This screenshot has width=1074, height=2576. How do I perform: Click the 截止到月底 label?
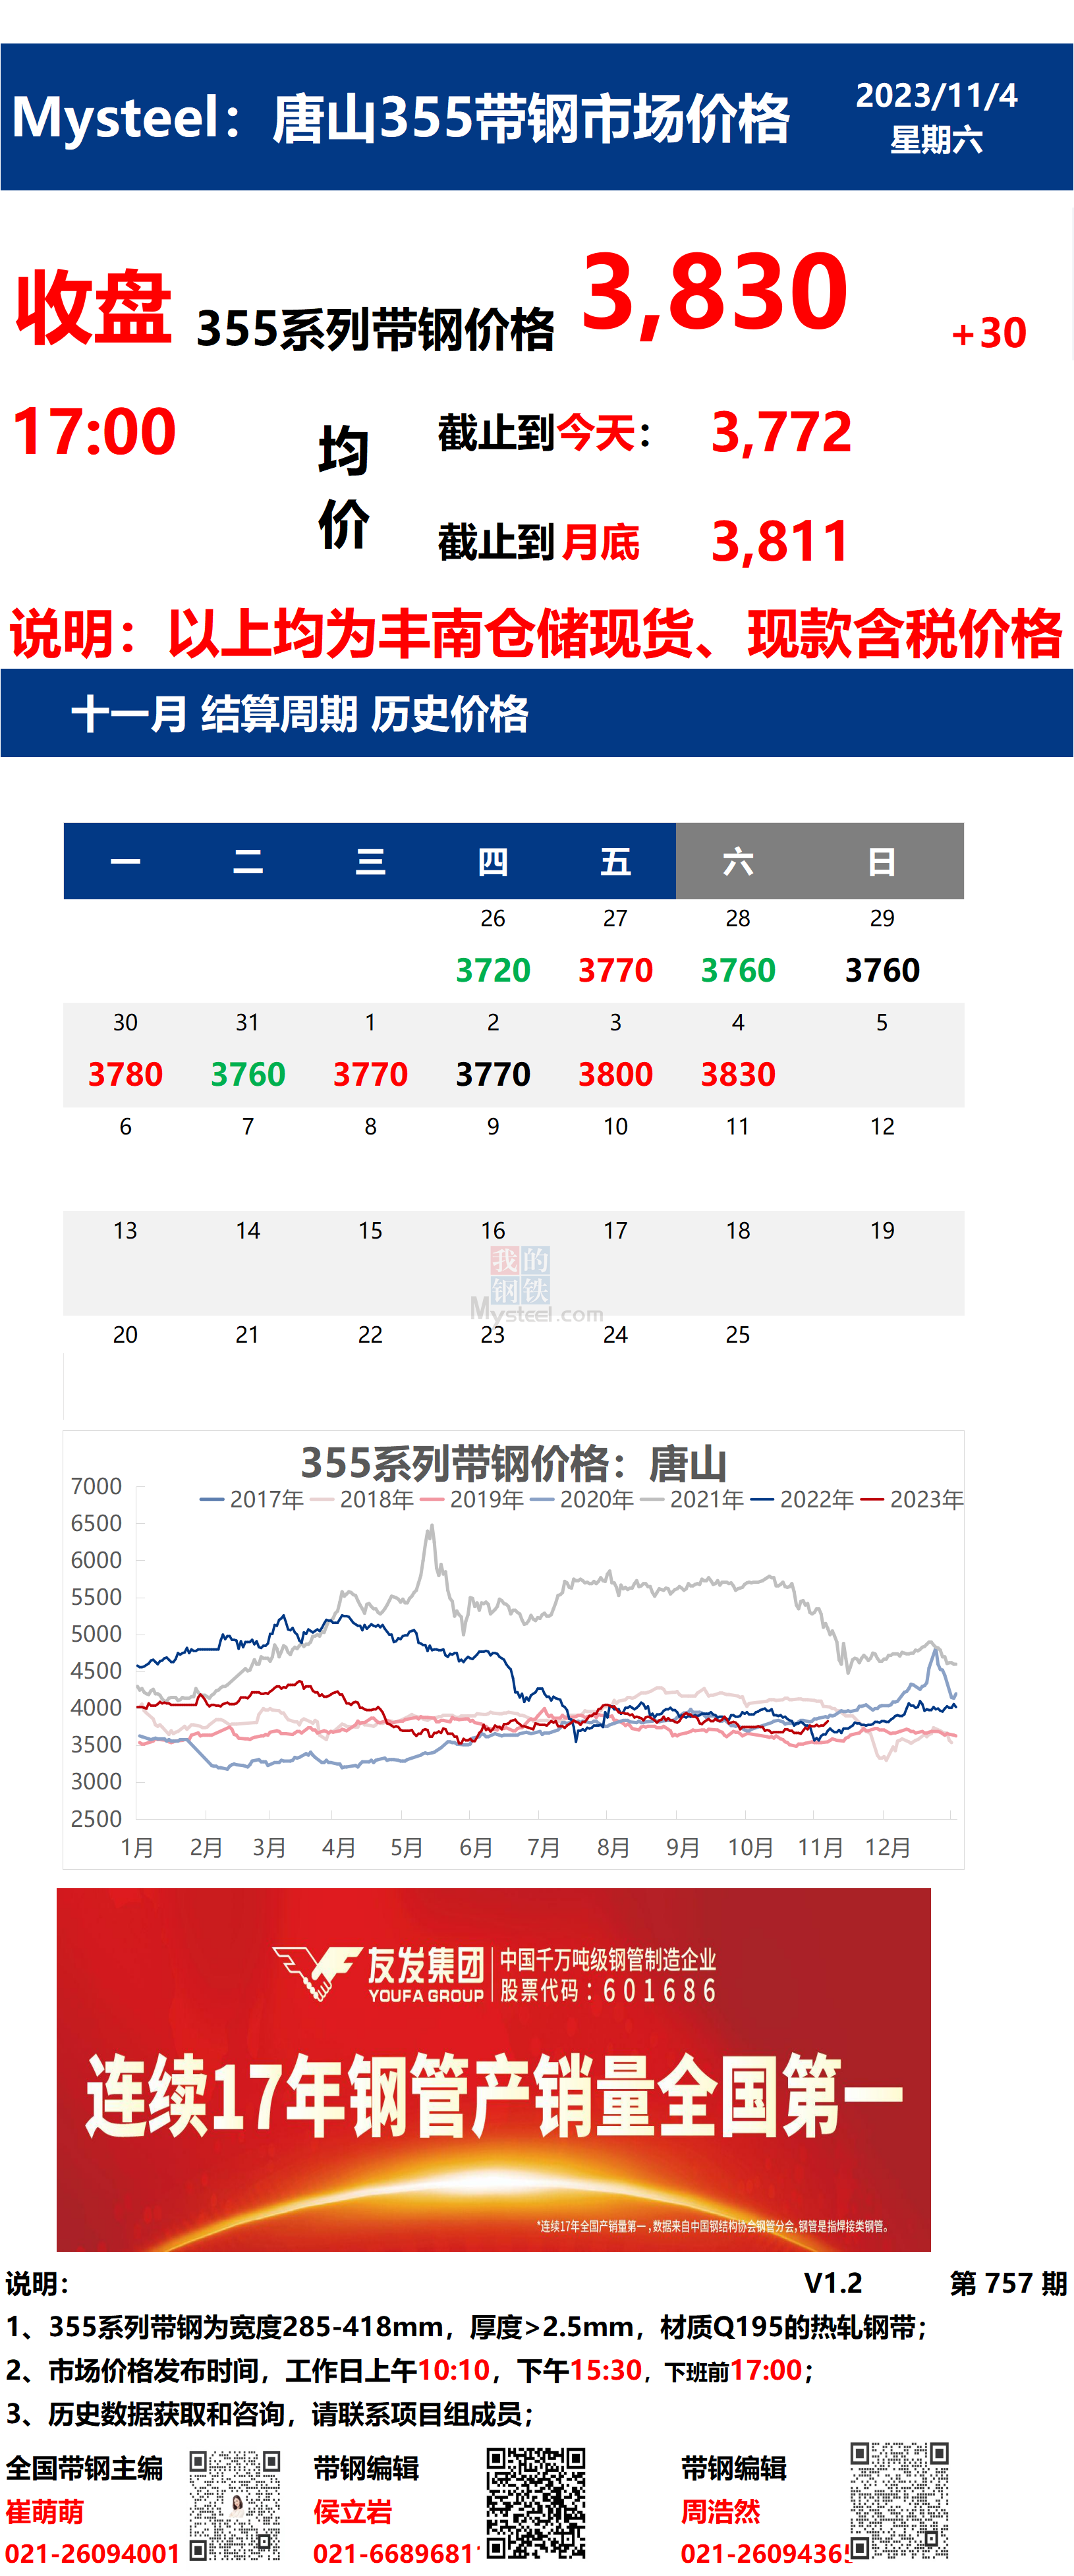[x=539, y=542]
